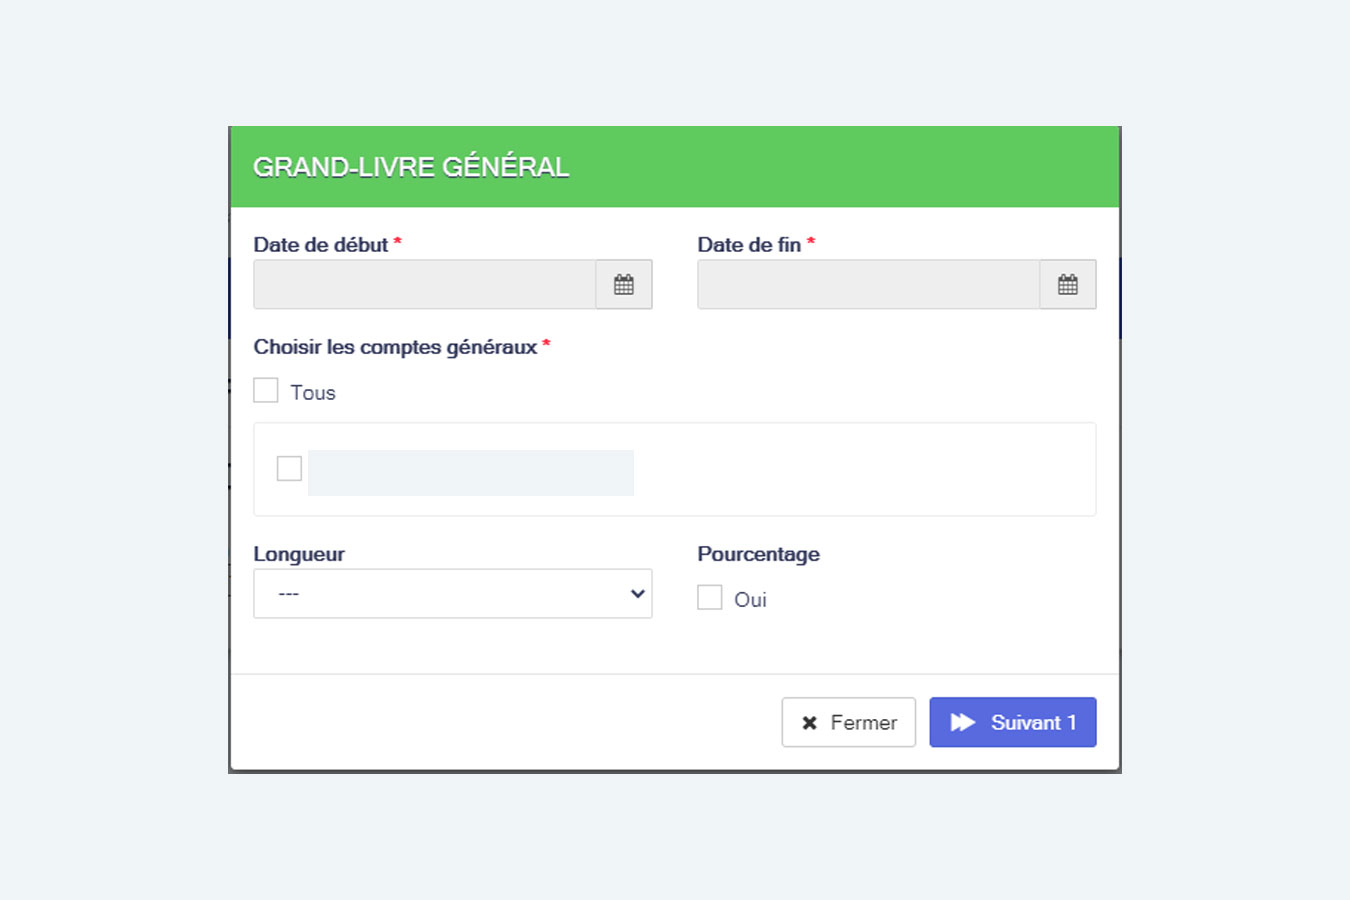Click the Pourcentage field label
The width and height of the screenshot is (1350, 900).
758,554
